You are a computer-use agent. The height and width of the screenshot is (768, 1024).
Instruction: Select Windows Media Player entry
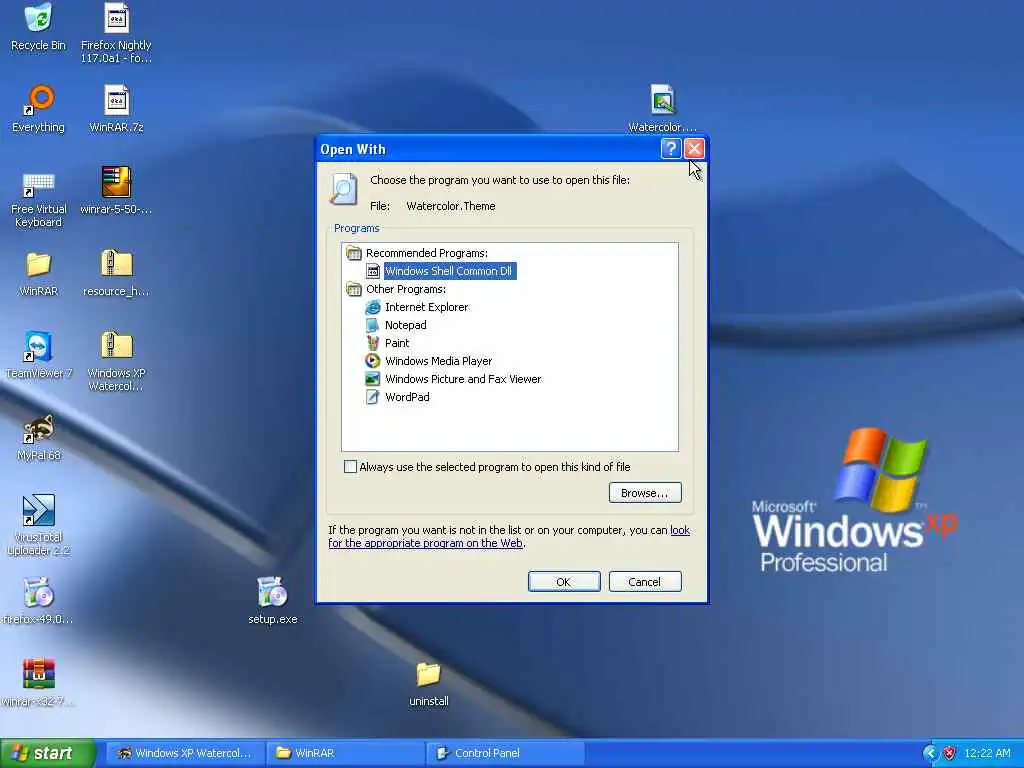tap(438, 360)
